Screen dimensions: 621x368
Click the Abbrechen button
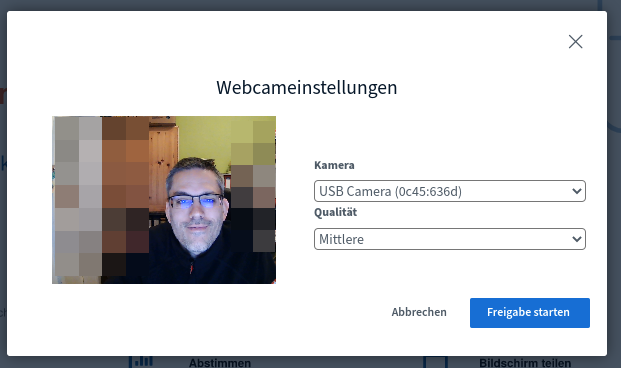[x=419, y=312]
